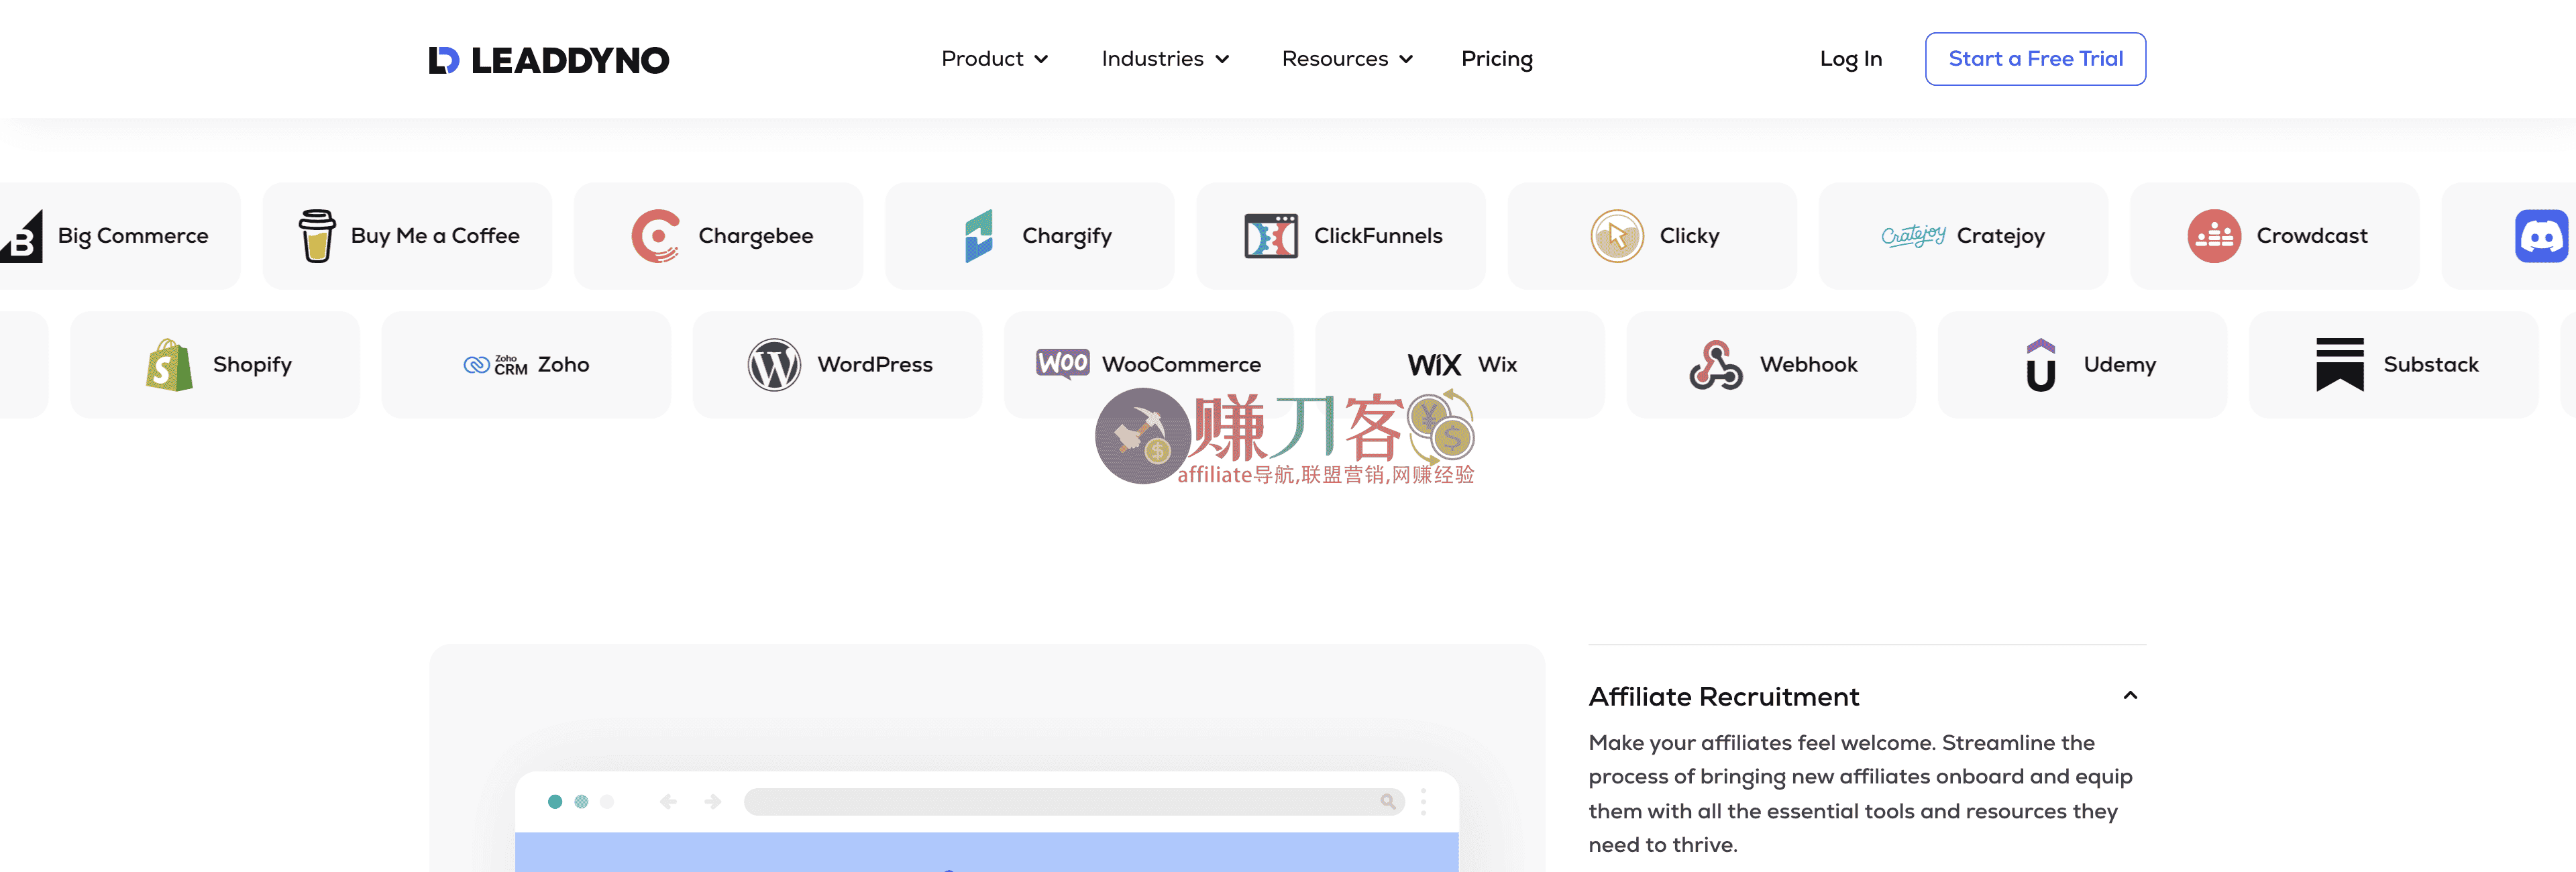Click the Log In link

coord(1850,59)
